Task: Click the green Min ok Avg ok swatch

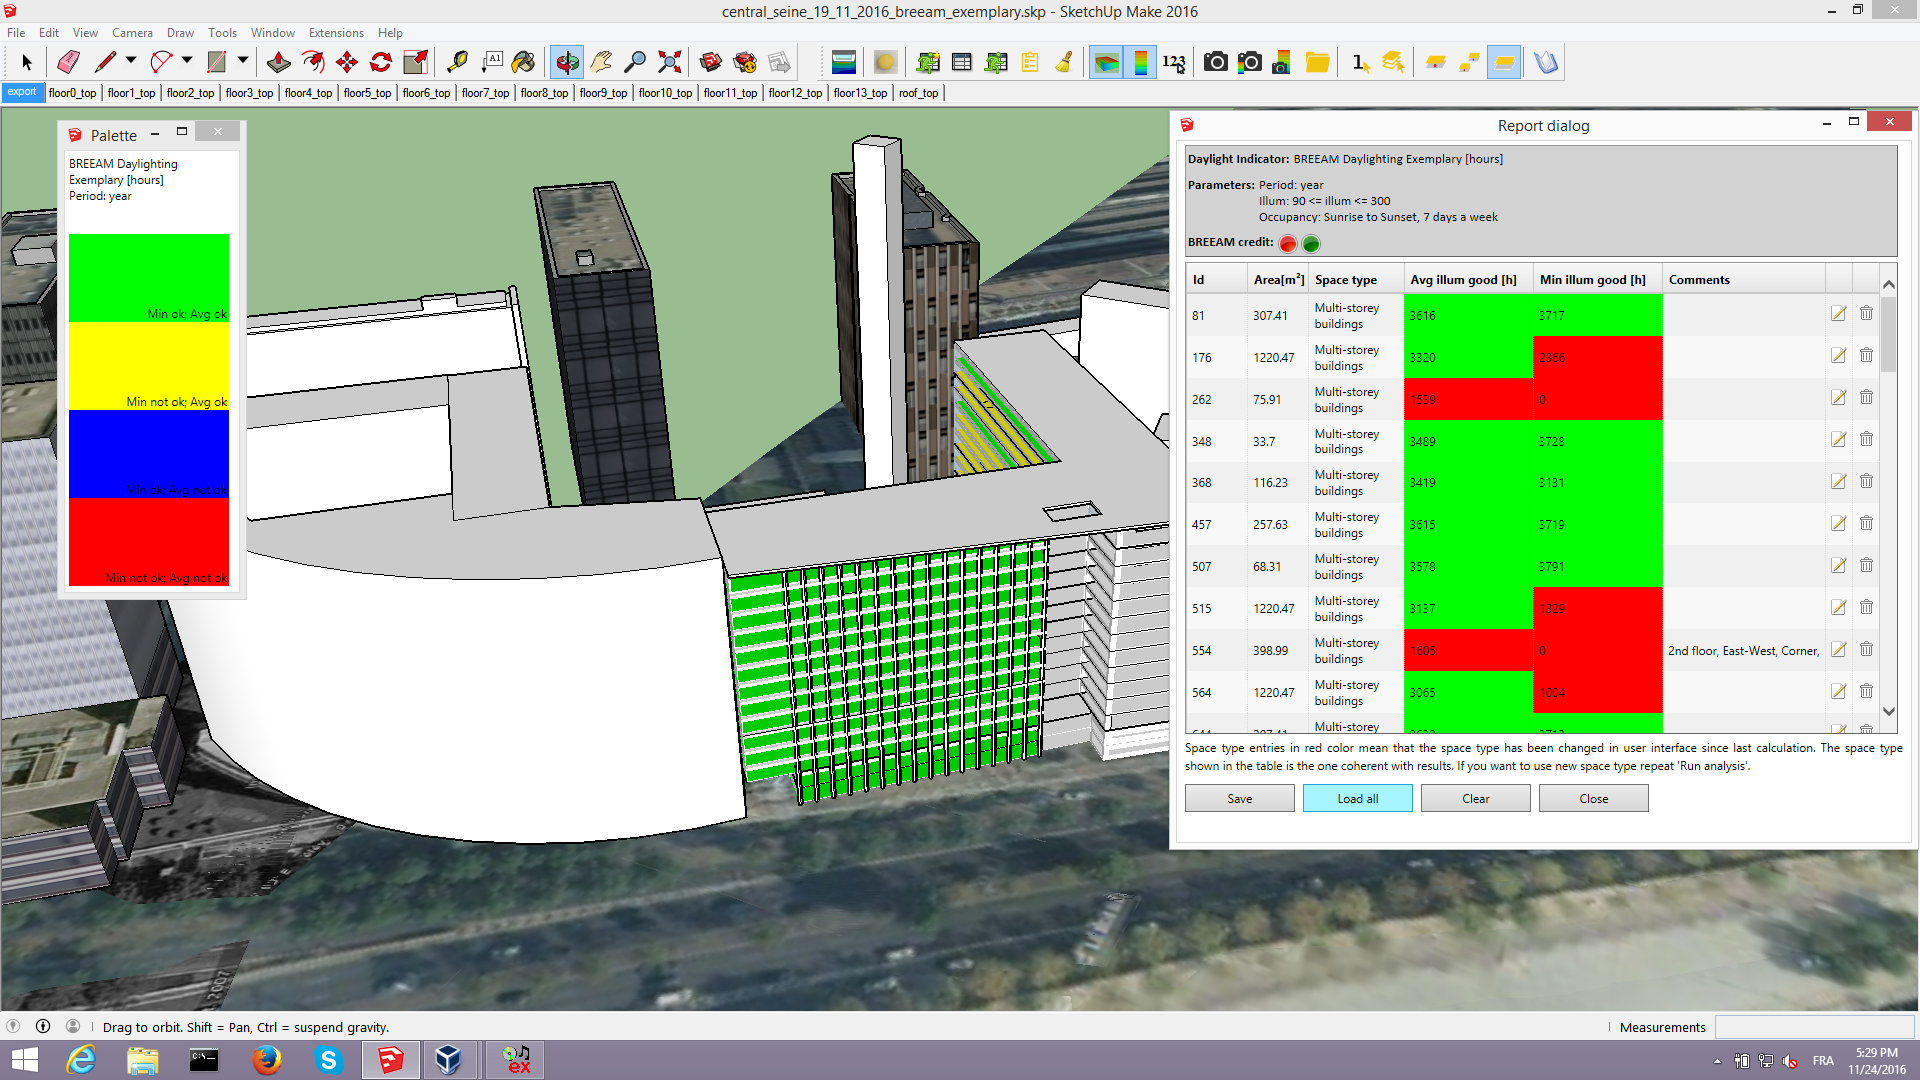Action: 149,277
